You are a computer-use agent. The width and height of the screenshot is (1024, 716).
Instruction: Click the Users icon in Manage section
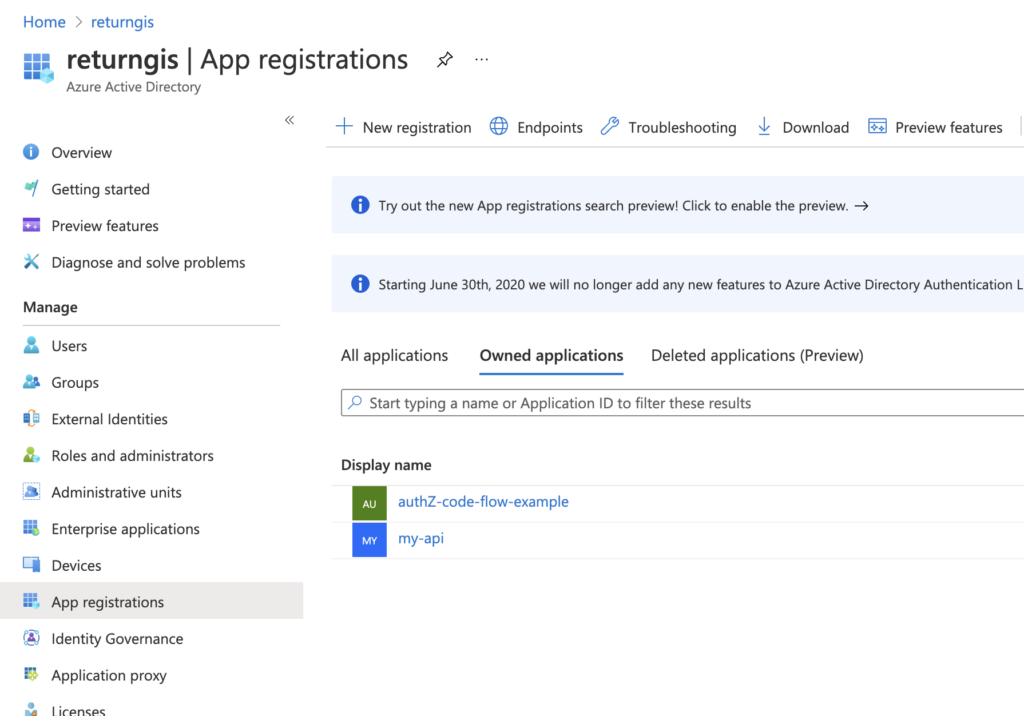click(31, 346)
